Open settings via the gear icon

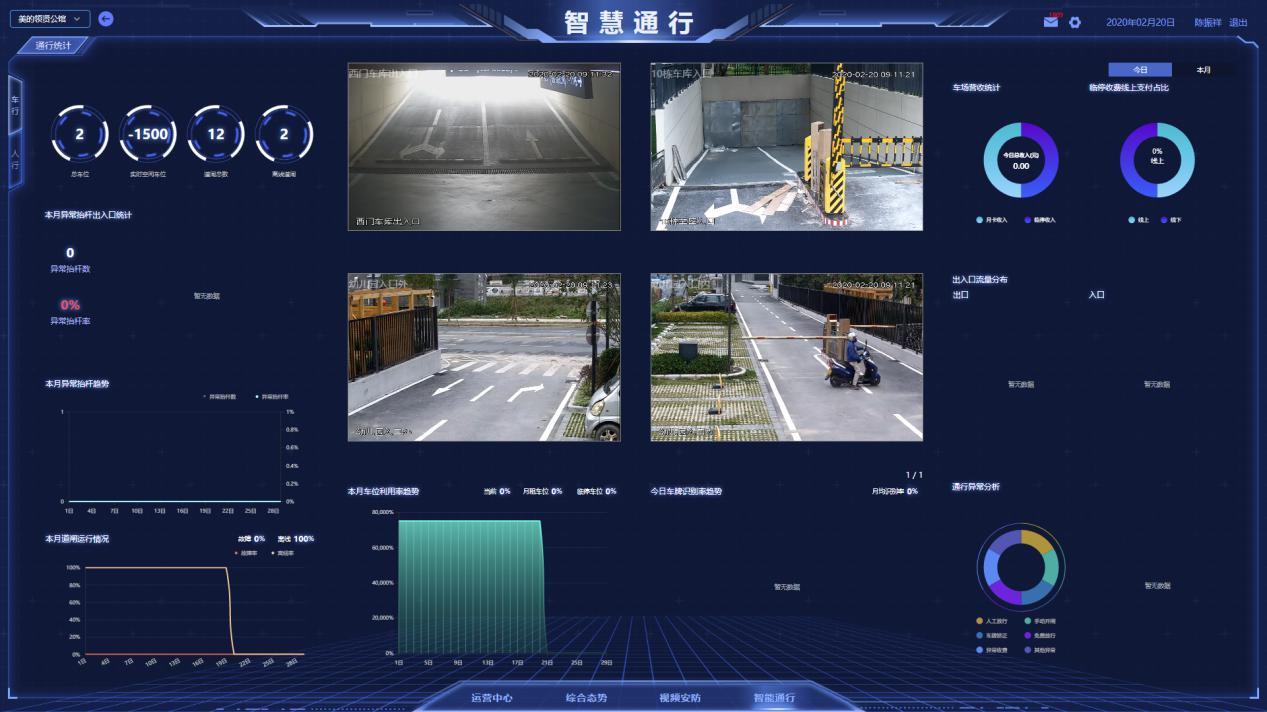[1075, 22]
